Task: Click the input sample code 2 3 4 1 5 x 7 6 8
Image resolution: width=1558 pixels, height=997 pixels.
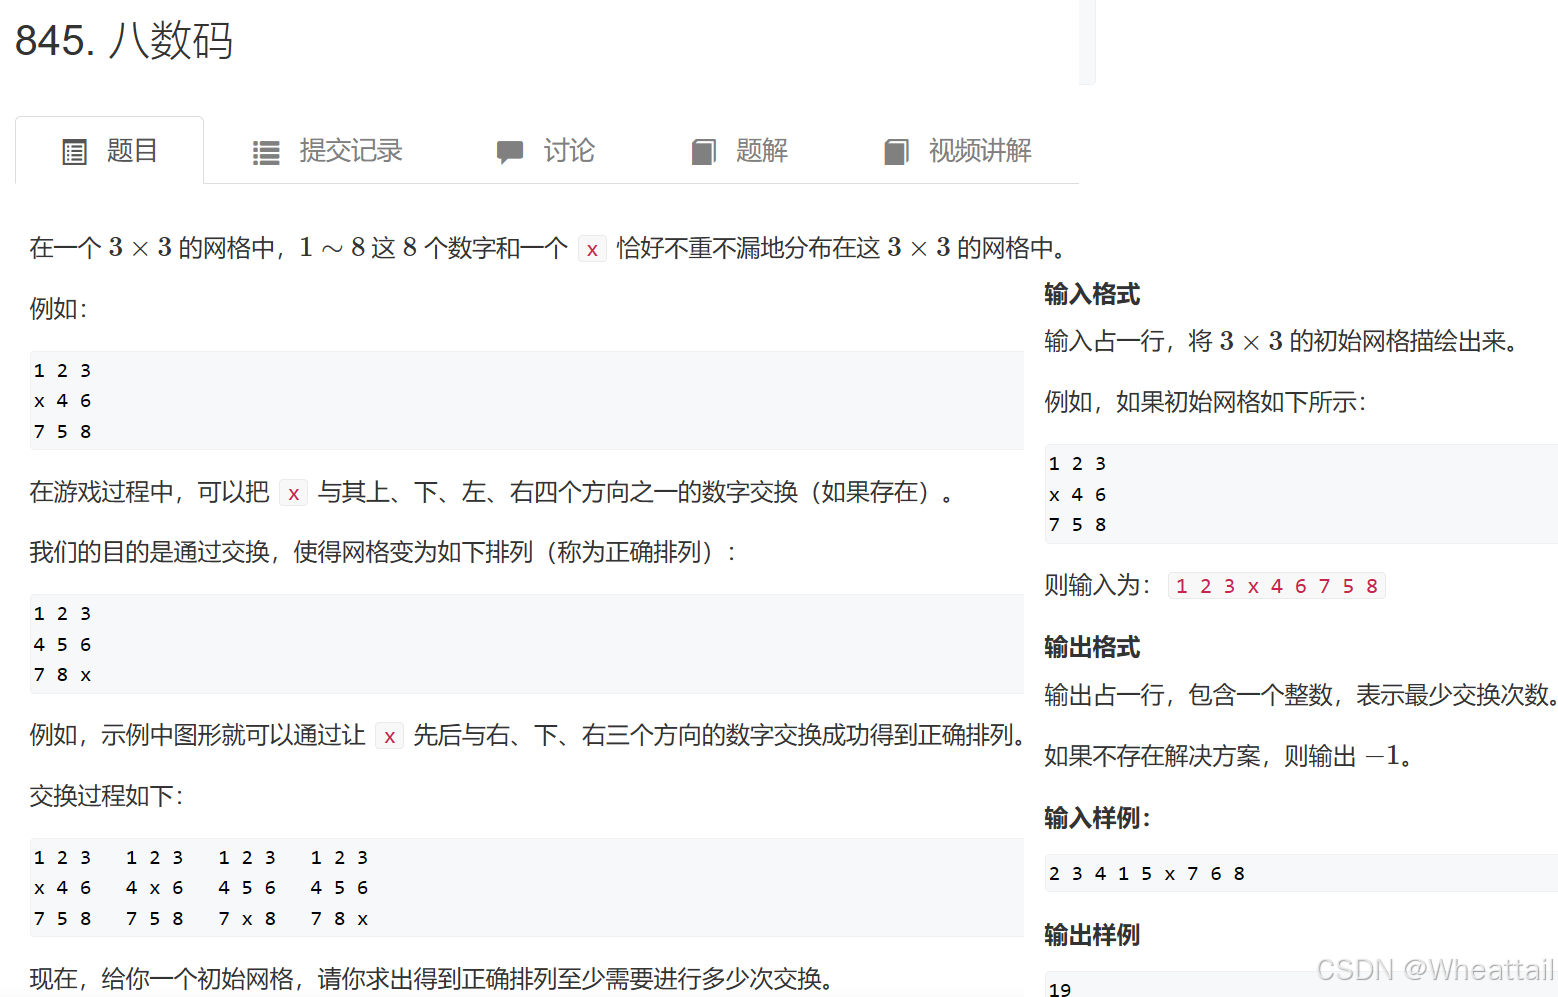Action: pos(1146,873)
